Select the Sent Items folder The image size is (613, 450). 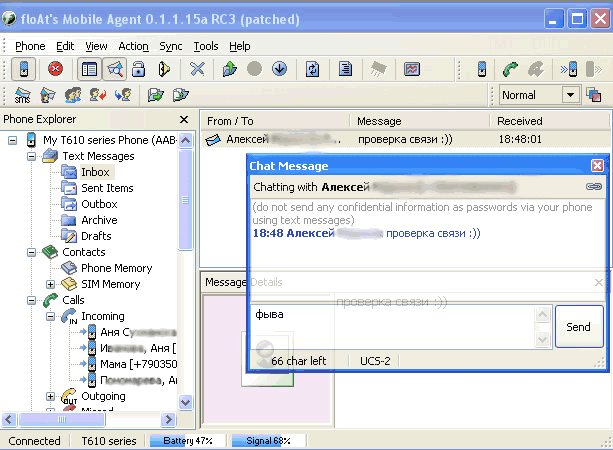coord(107,188)
